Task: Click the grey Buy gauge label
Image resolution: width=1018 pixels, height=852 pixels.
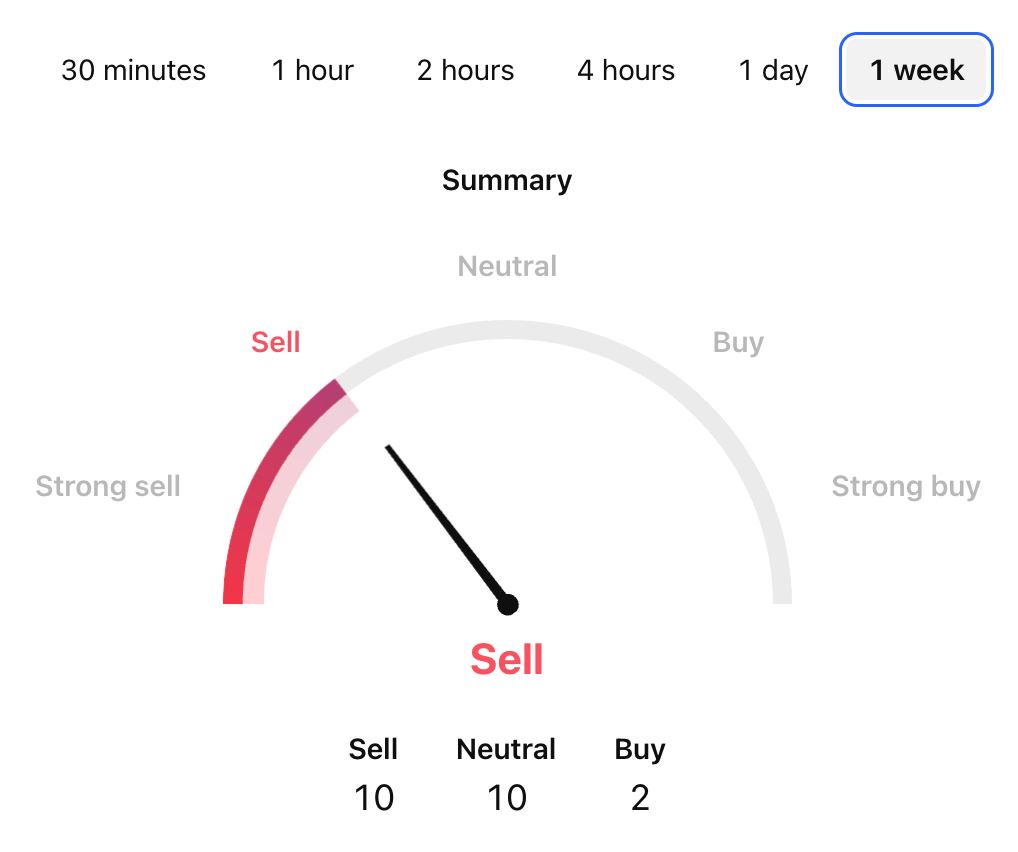Action: pyautogui.click(x=738, y=342)
